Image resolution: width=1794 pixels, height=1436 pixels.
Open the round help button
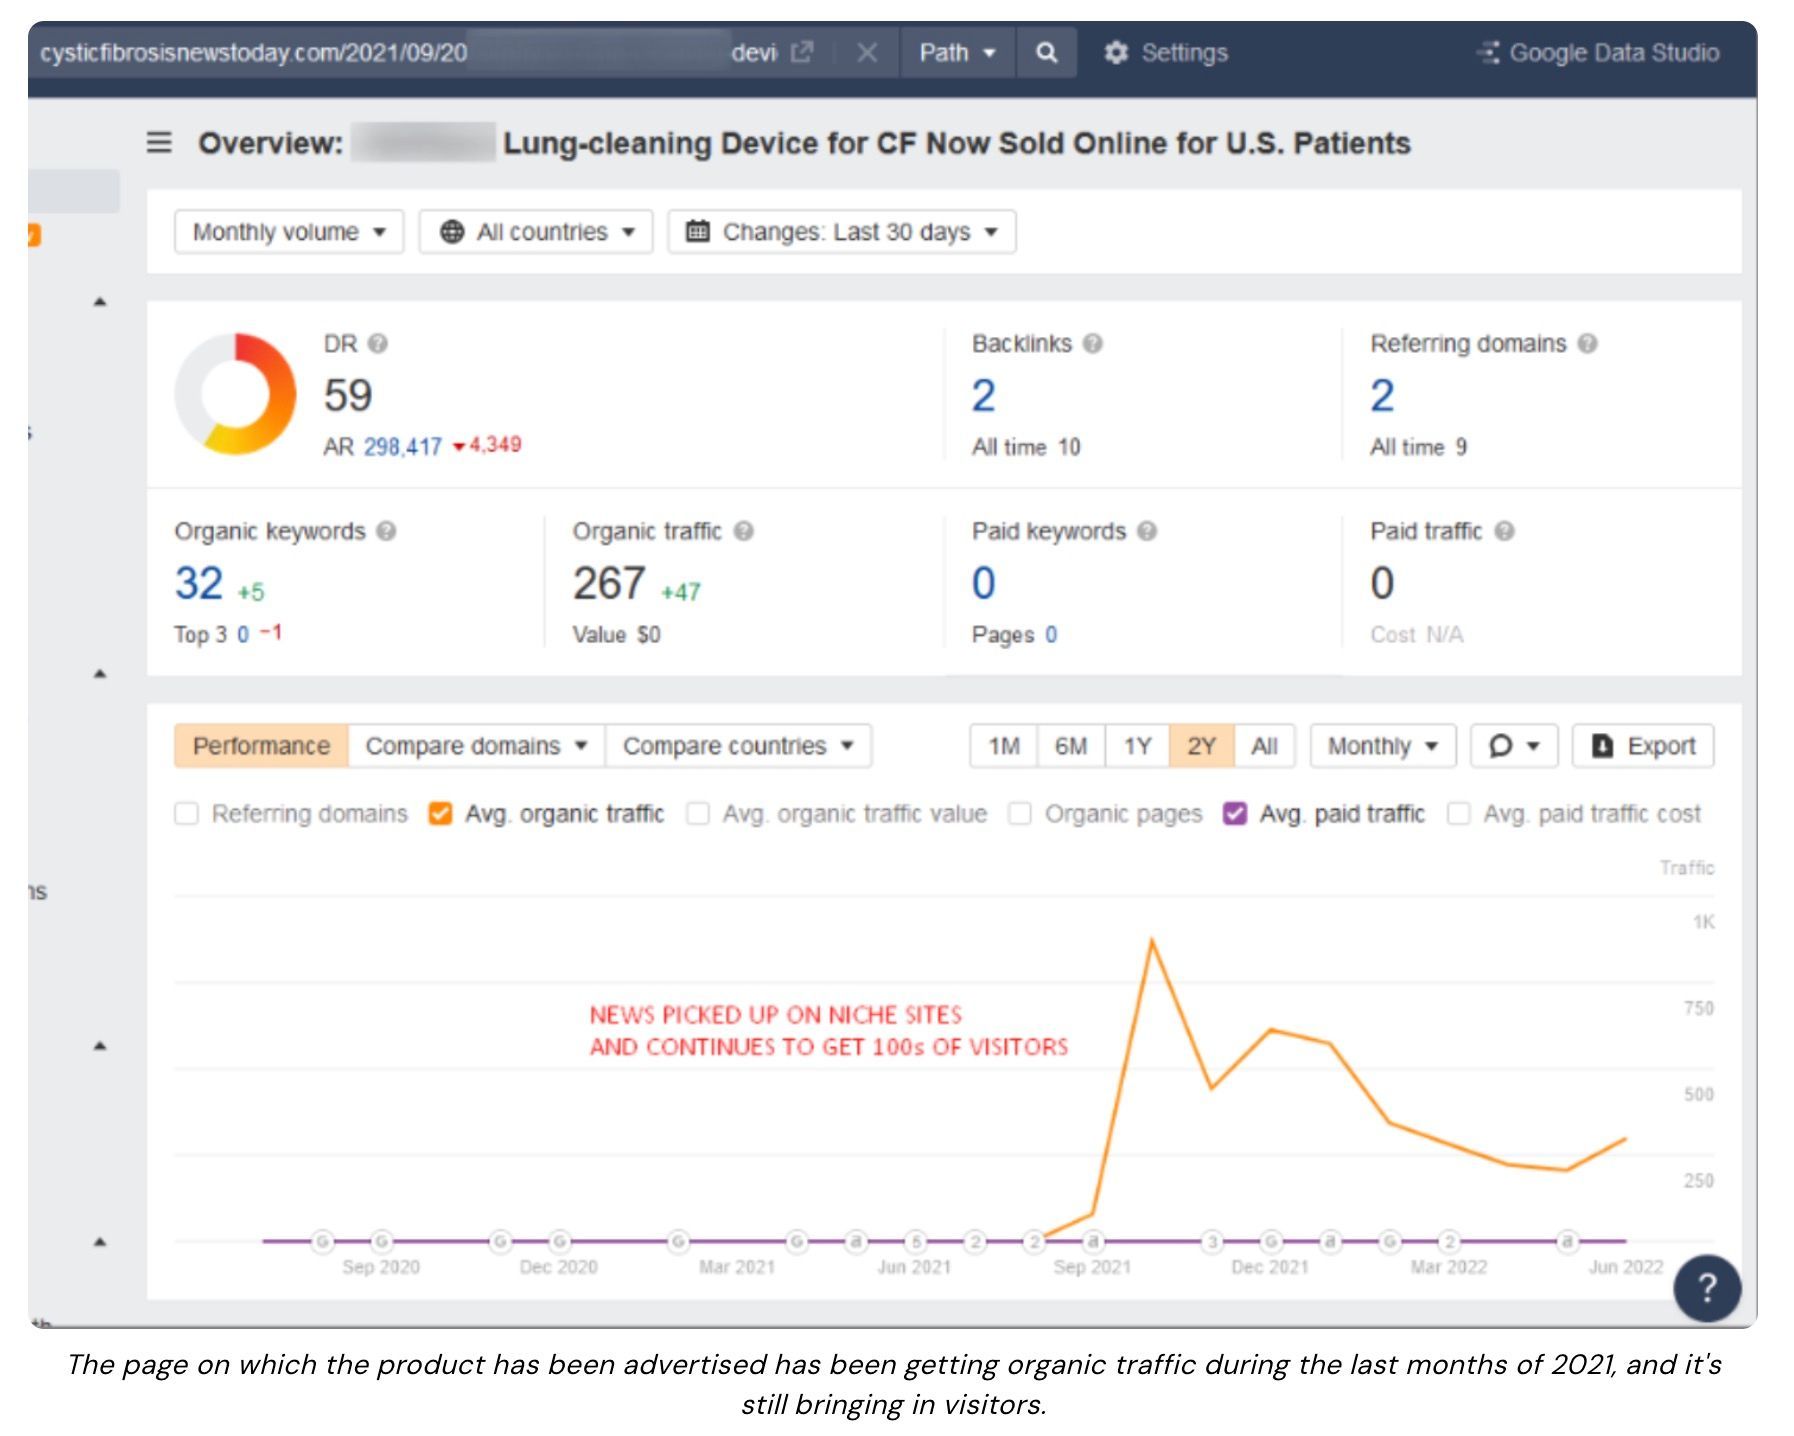[1706, 1288]
